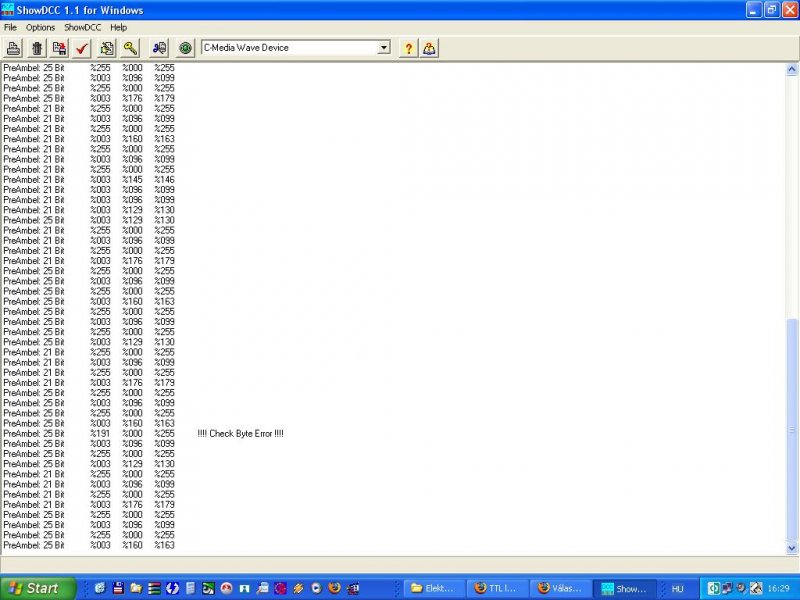This screenshot has width=800, height=600.
Task: Click the %191 value in the error row
Action: click(x=100, y=434)
